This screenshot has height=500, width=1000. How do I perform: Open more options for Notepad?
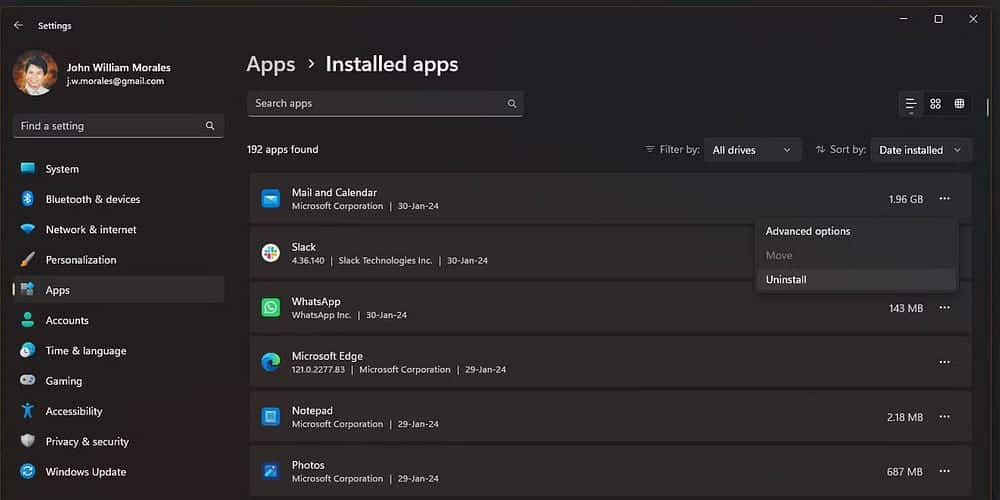(x=945, y=417)
